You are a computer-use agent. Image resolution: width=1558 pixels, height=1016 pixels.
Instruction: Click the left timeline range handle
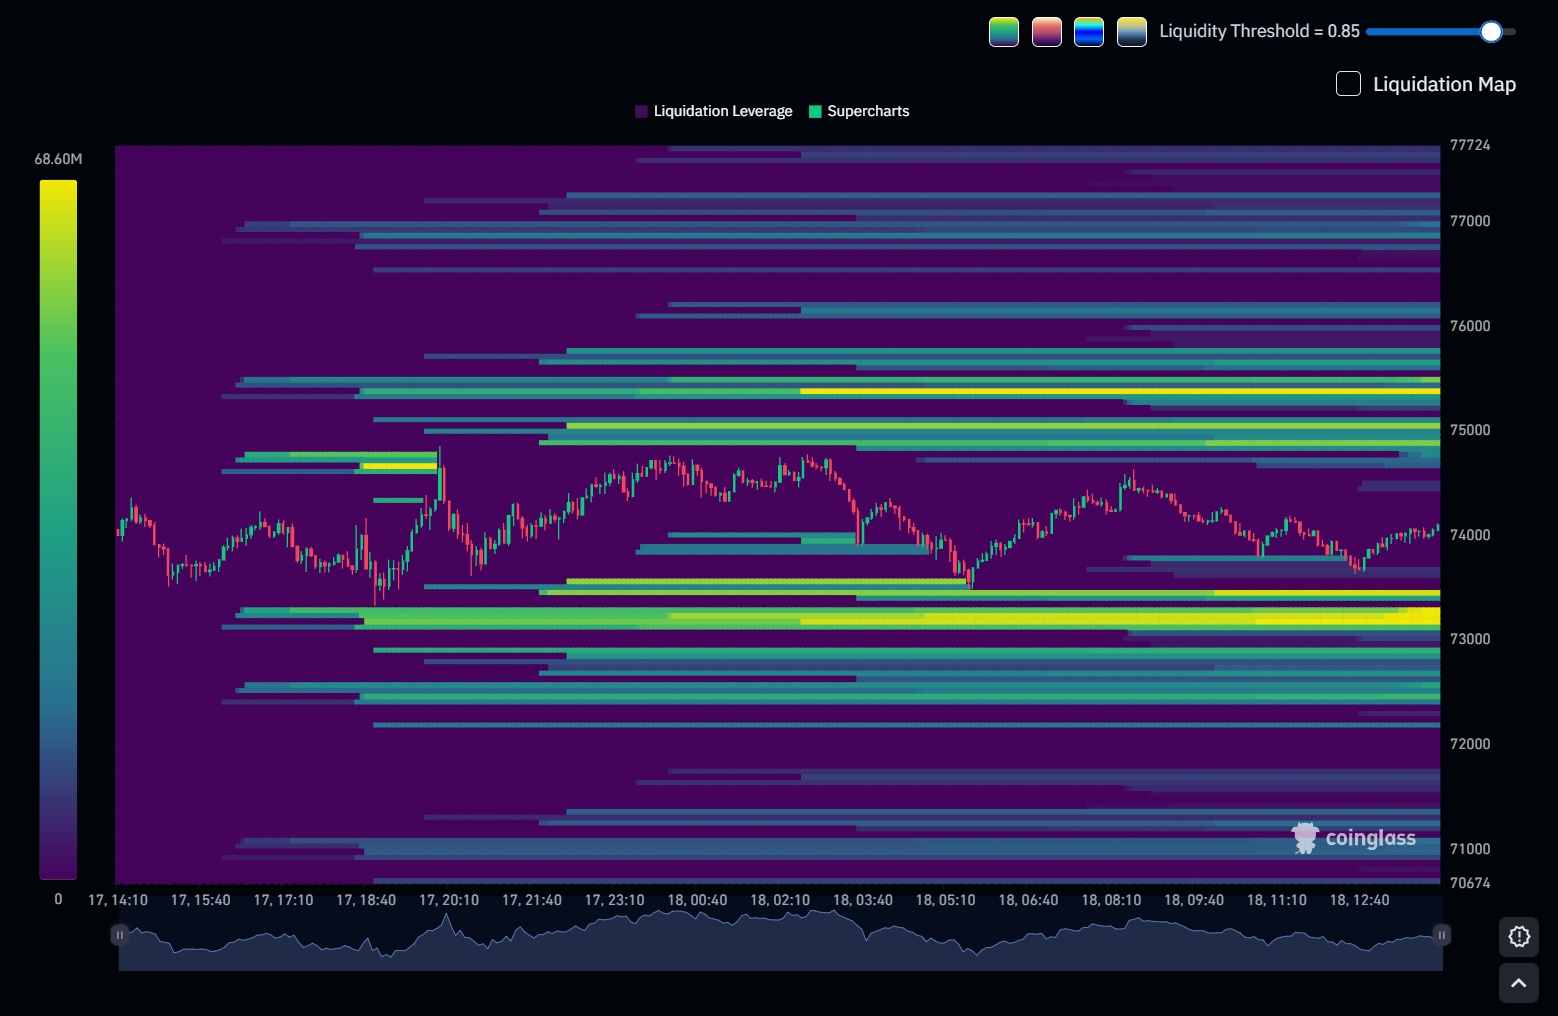(x=120, y=935)
